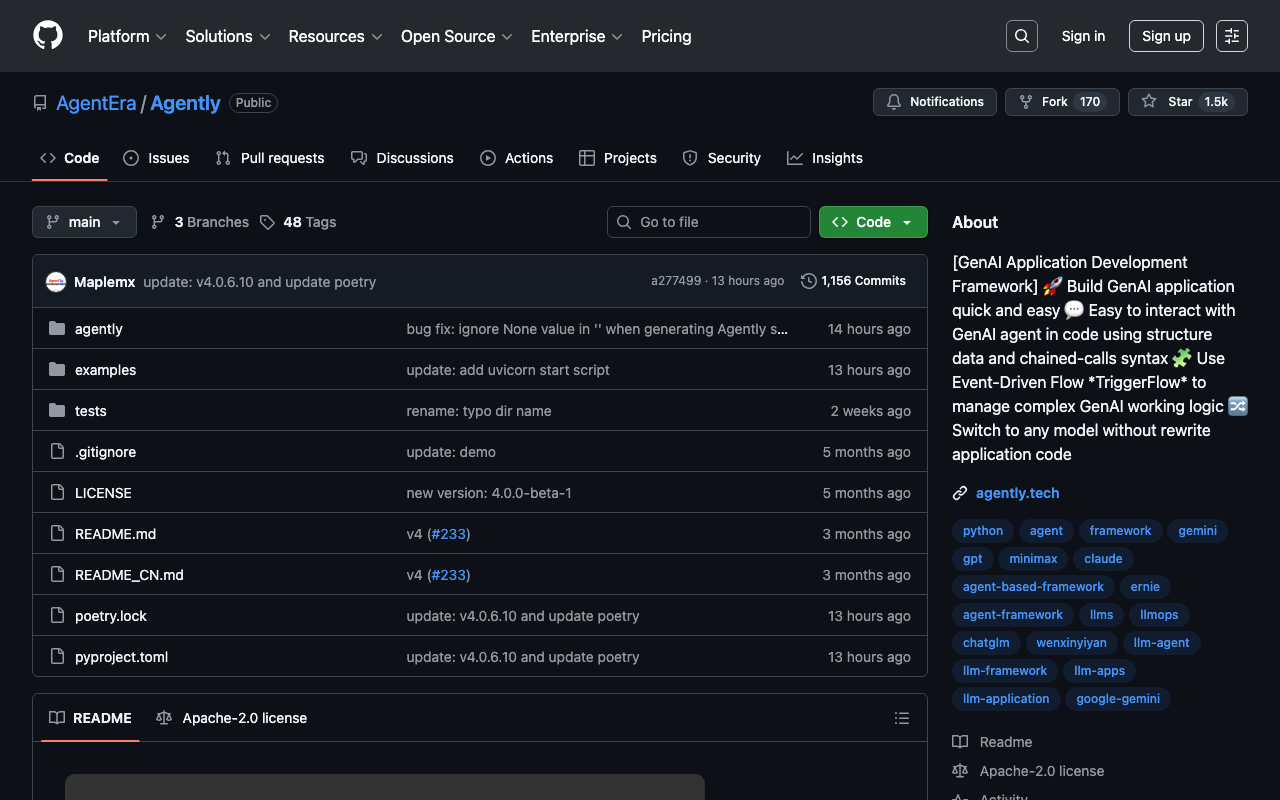Expand the green Code dropdown
The height and width of the screenshot is (800, 1280).
872,222
